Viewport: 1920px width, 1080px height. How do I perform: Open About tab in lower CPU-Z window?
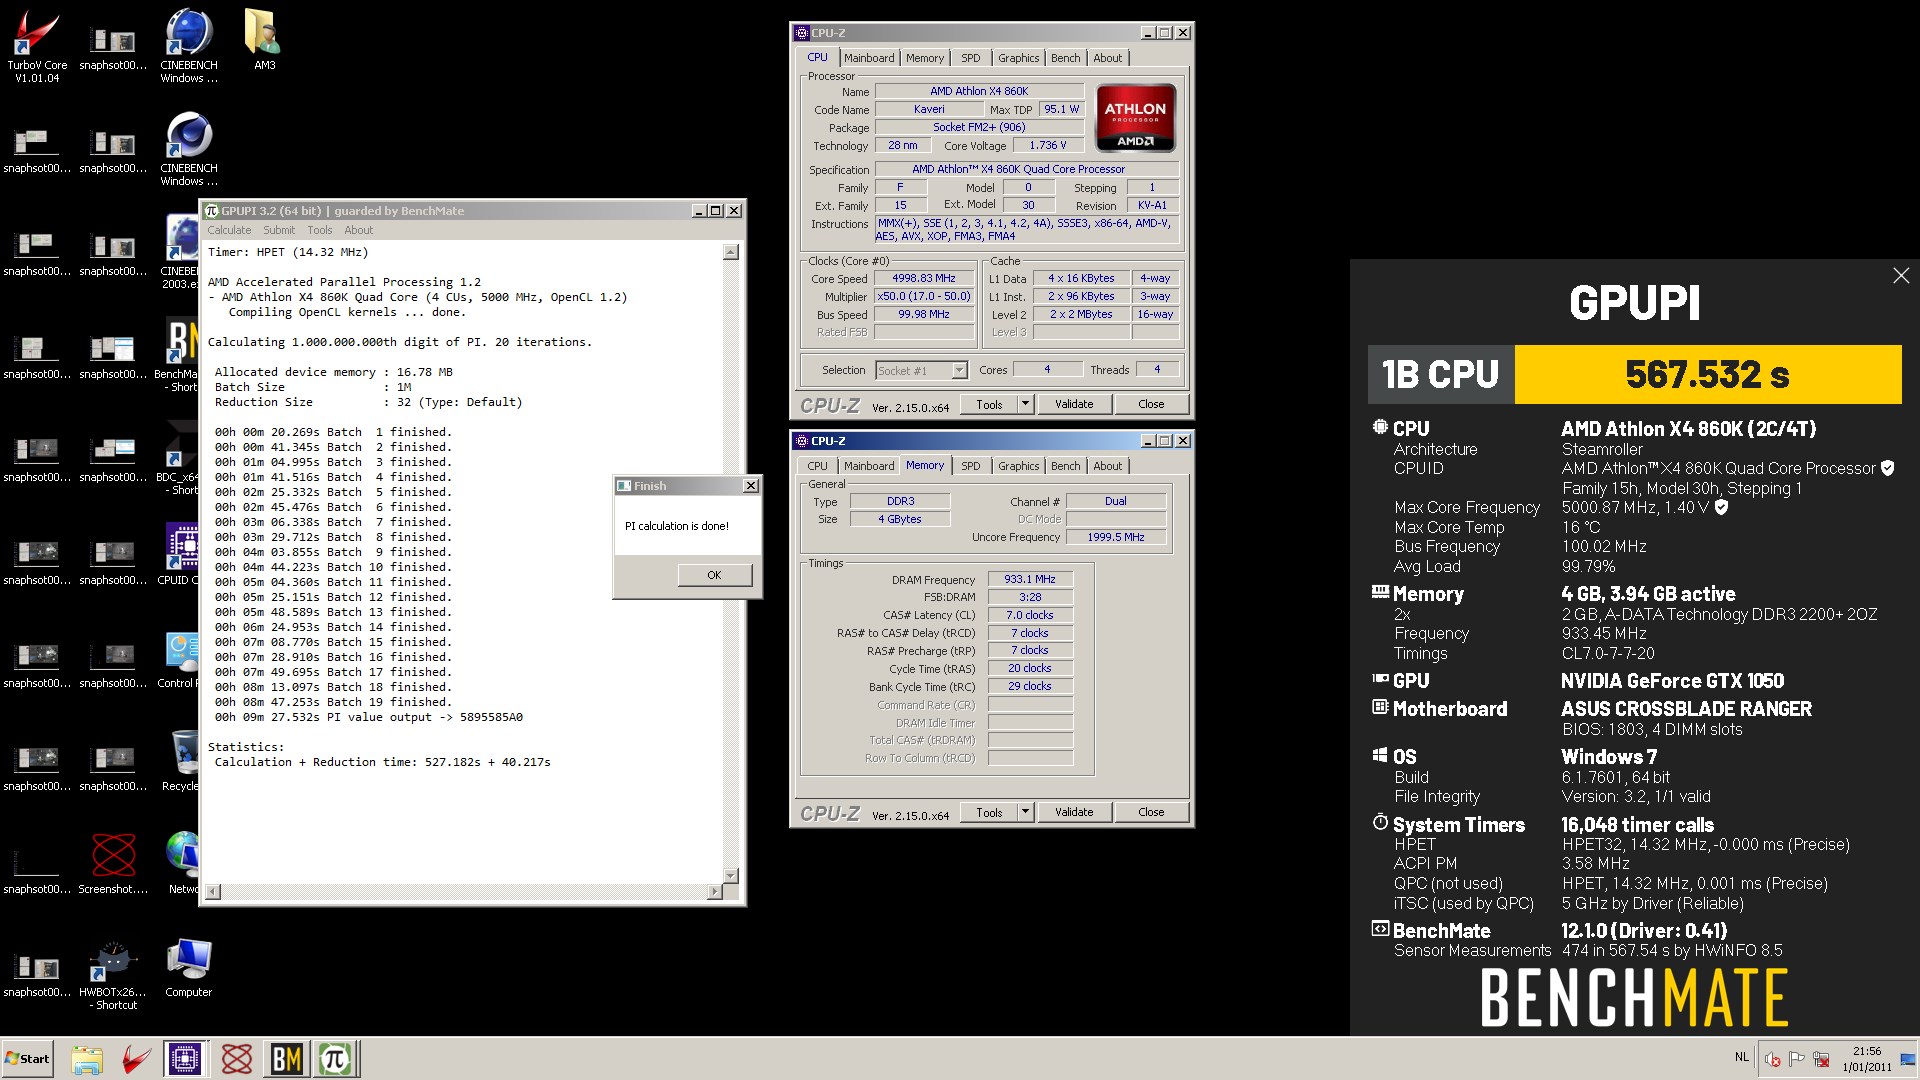(x=1107, y=466)
